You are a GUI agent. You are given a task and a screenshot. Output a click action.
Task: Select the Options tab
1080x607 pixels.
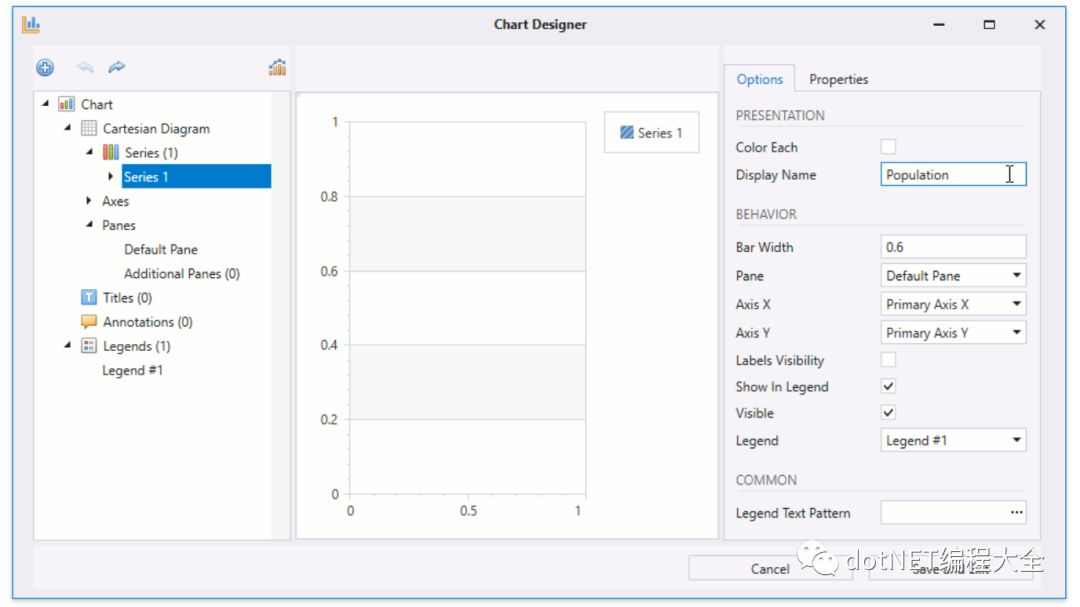(x=760, y=79)
